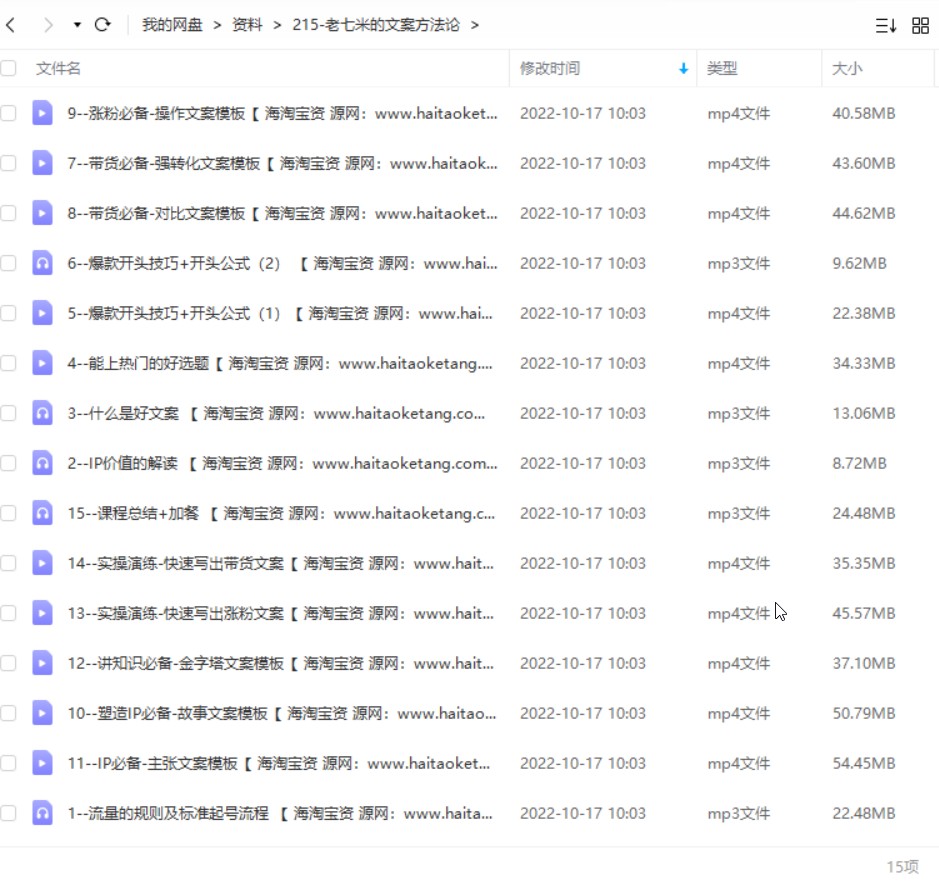Sort by 大小 column header
939x881 pixels.
pyautogui.click(x=847, y=68)
